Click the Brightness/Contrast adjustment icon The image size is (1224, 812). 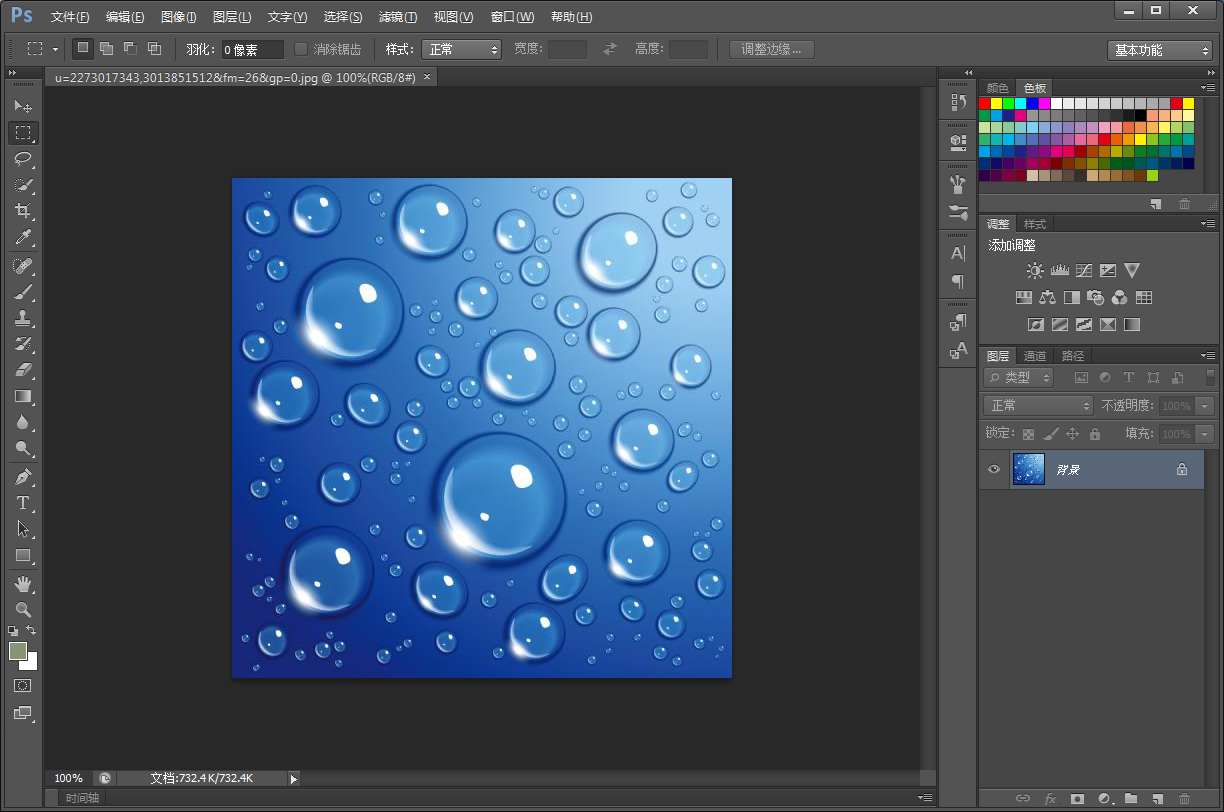(1035, 270)
